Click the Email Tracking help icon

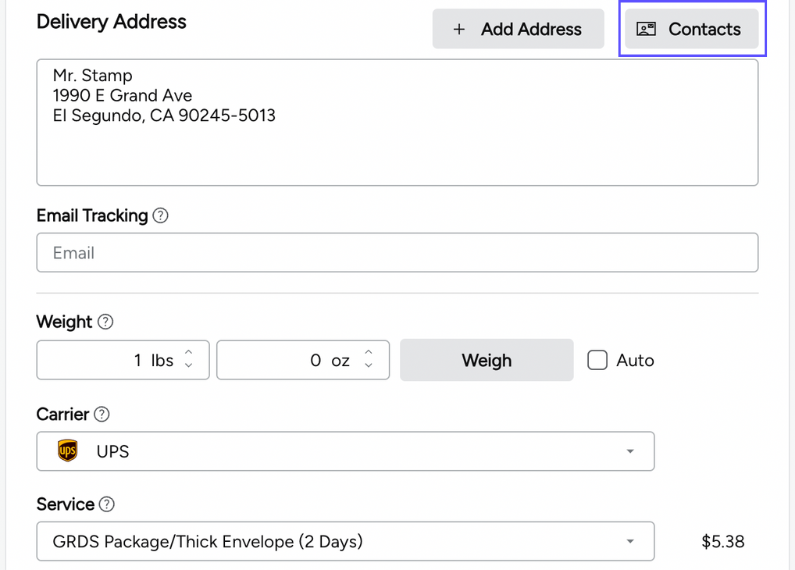click(160, 216)
